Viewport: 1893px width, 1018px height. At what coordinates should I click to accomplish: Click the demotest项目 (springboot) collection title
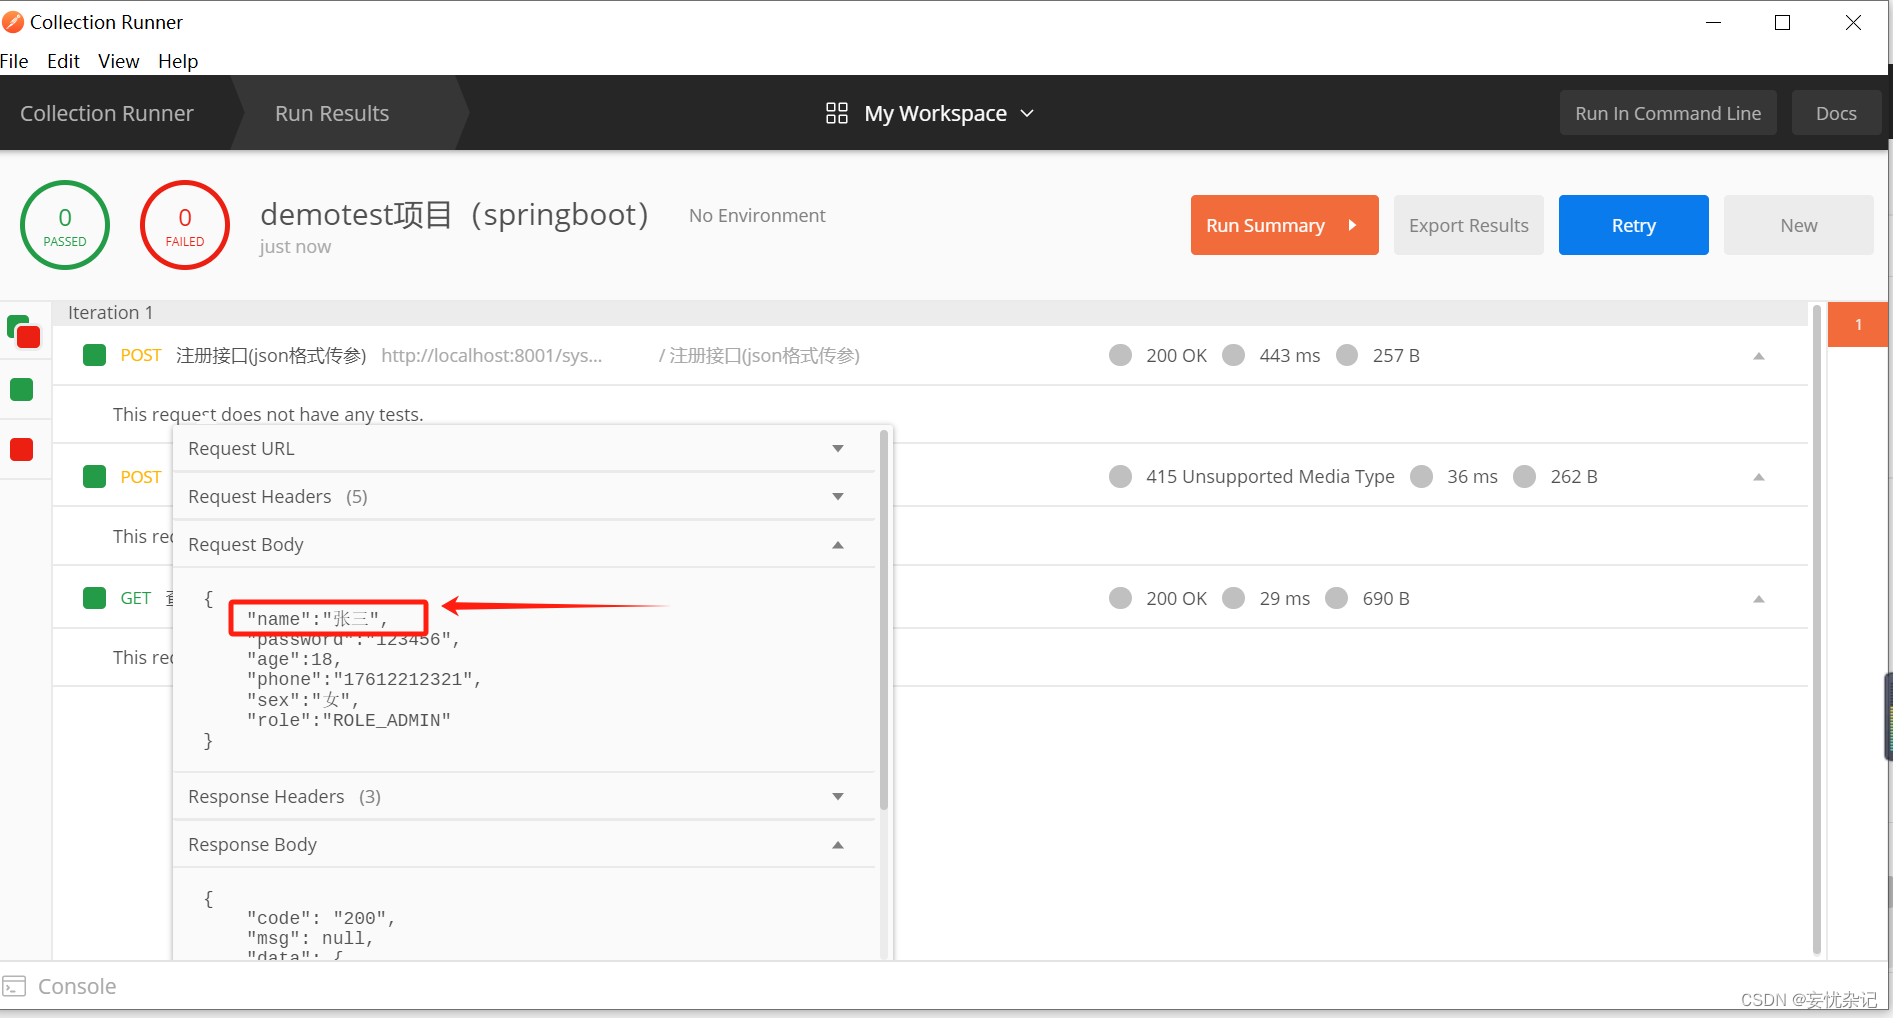(x=455, y=214)
